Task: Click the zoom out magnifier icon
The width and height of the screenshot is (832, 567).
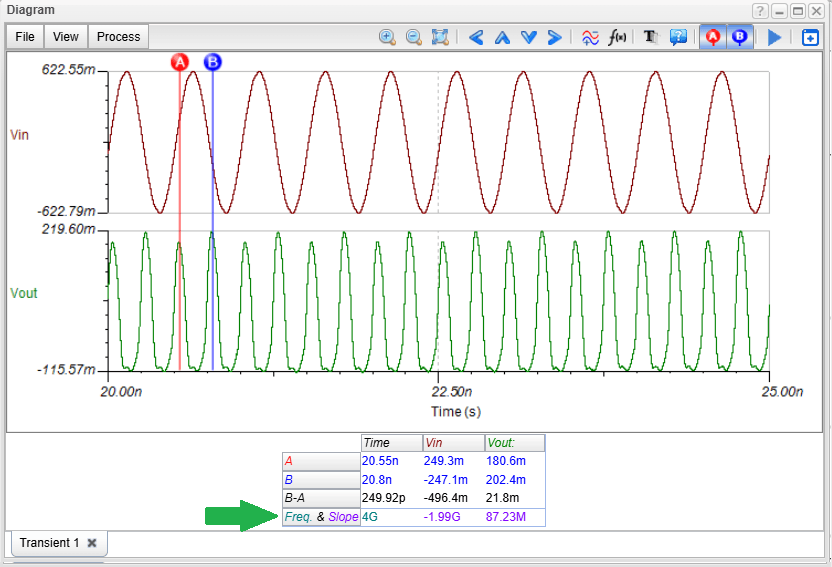Action: [x=413, y=37]
